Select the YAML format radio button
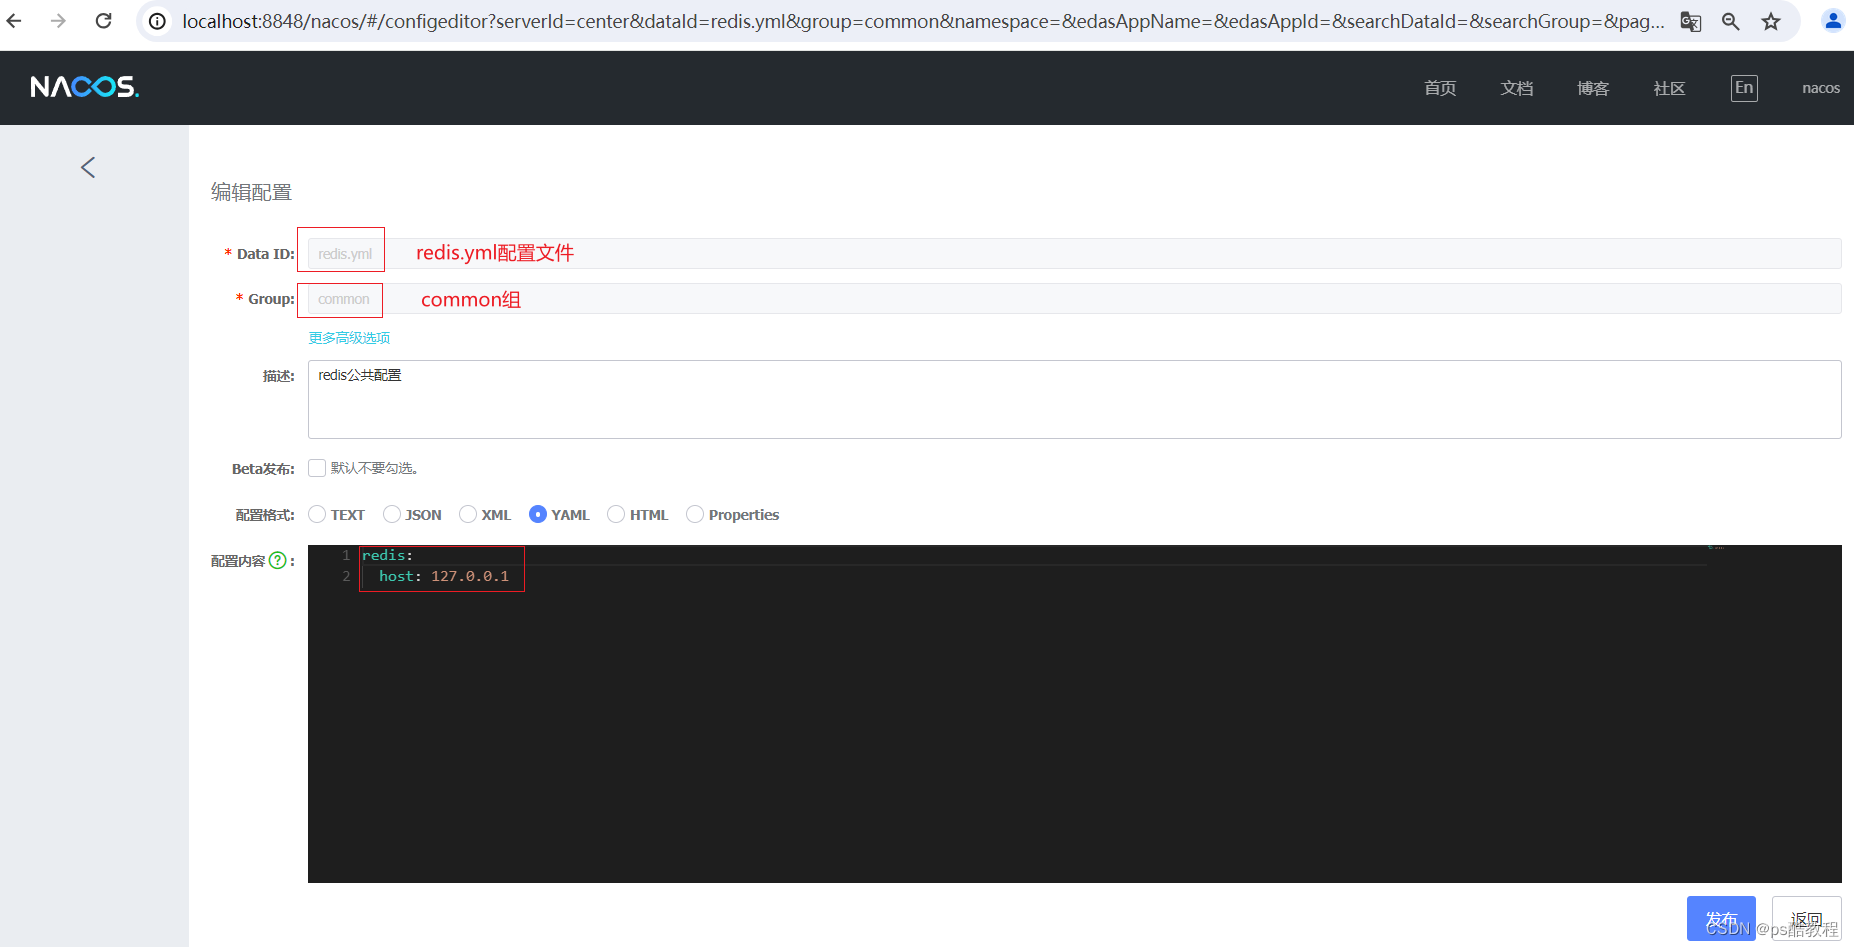1854x947 pixels. click(538, 514)
